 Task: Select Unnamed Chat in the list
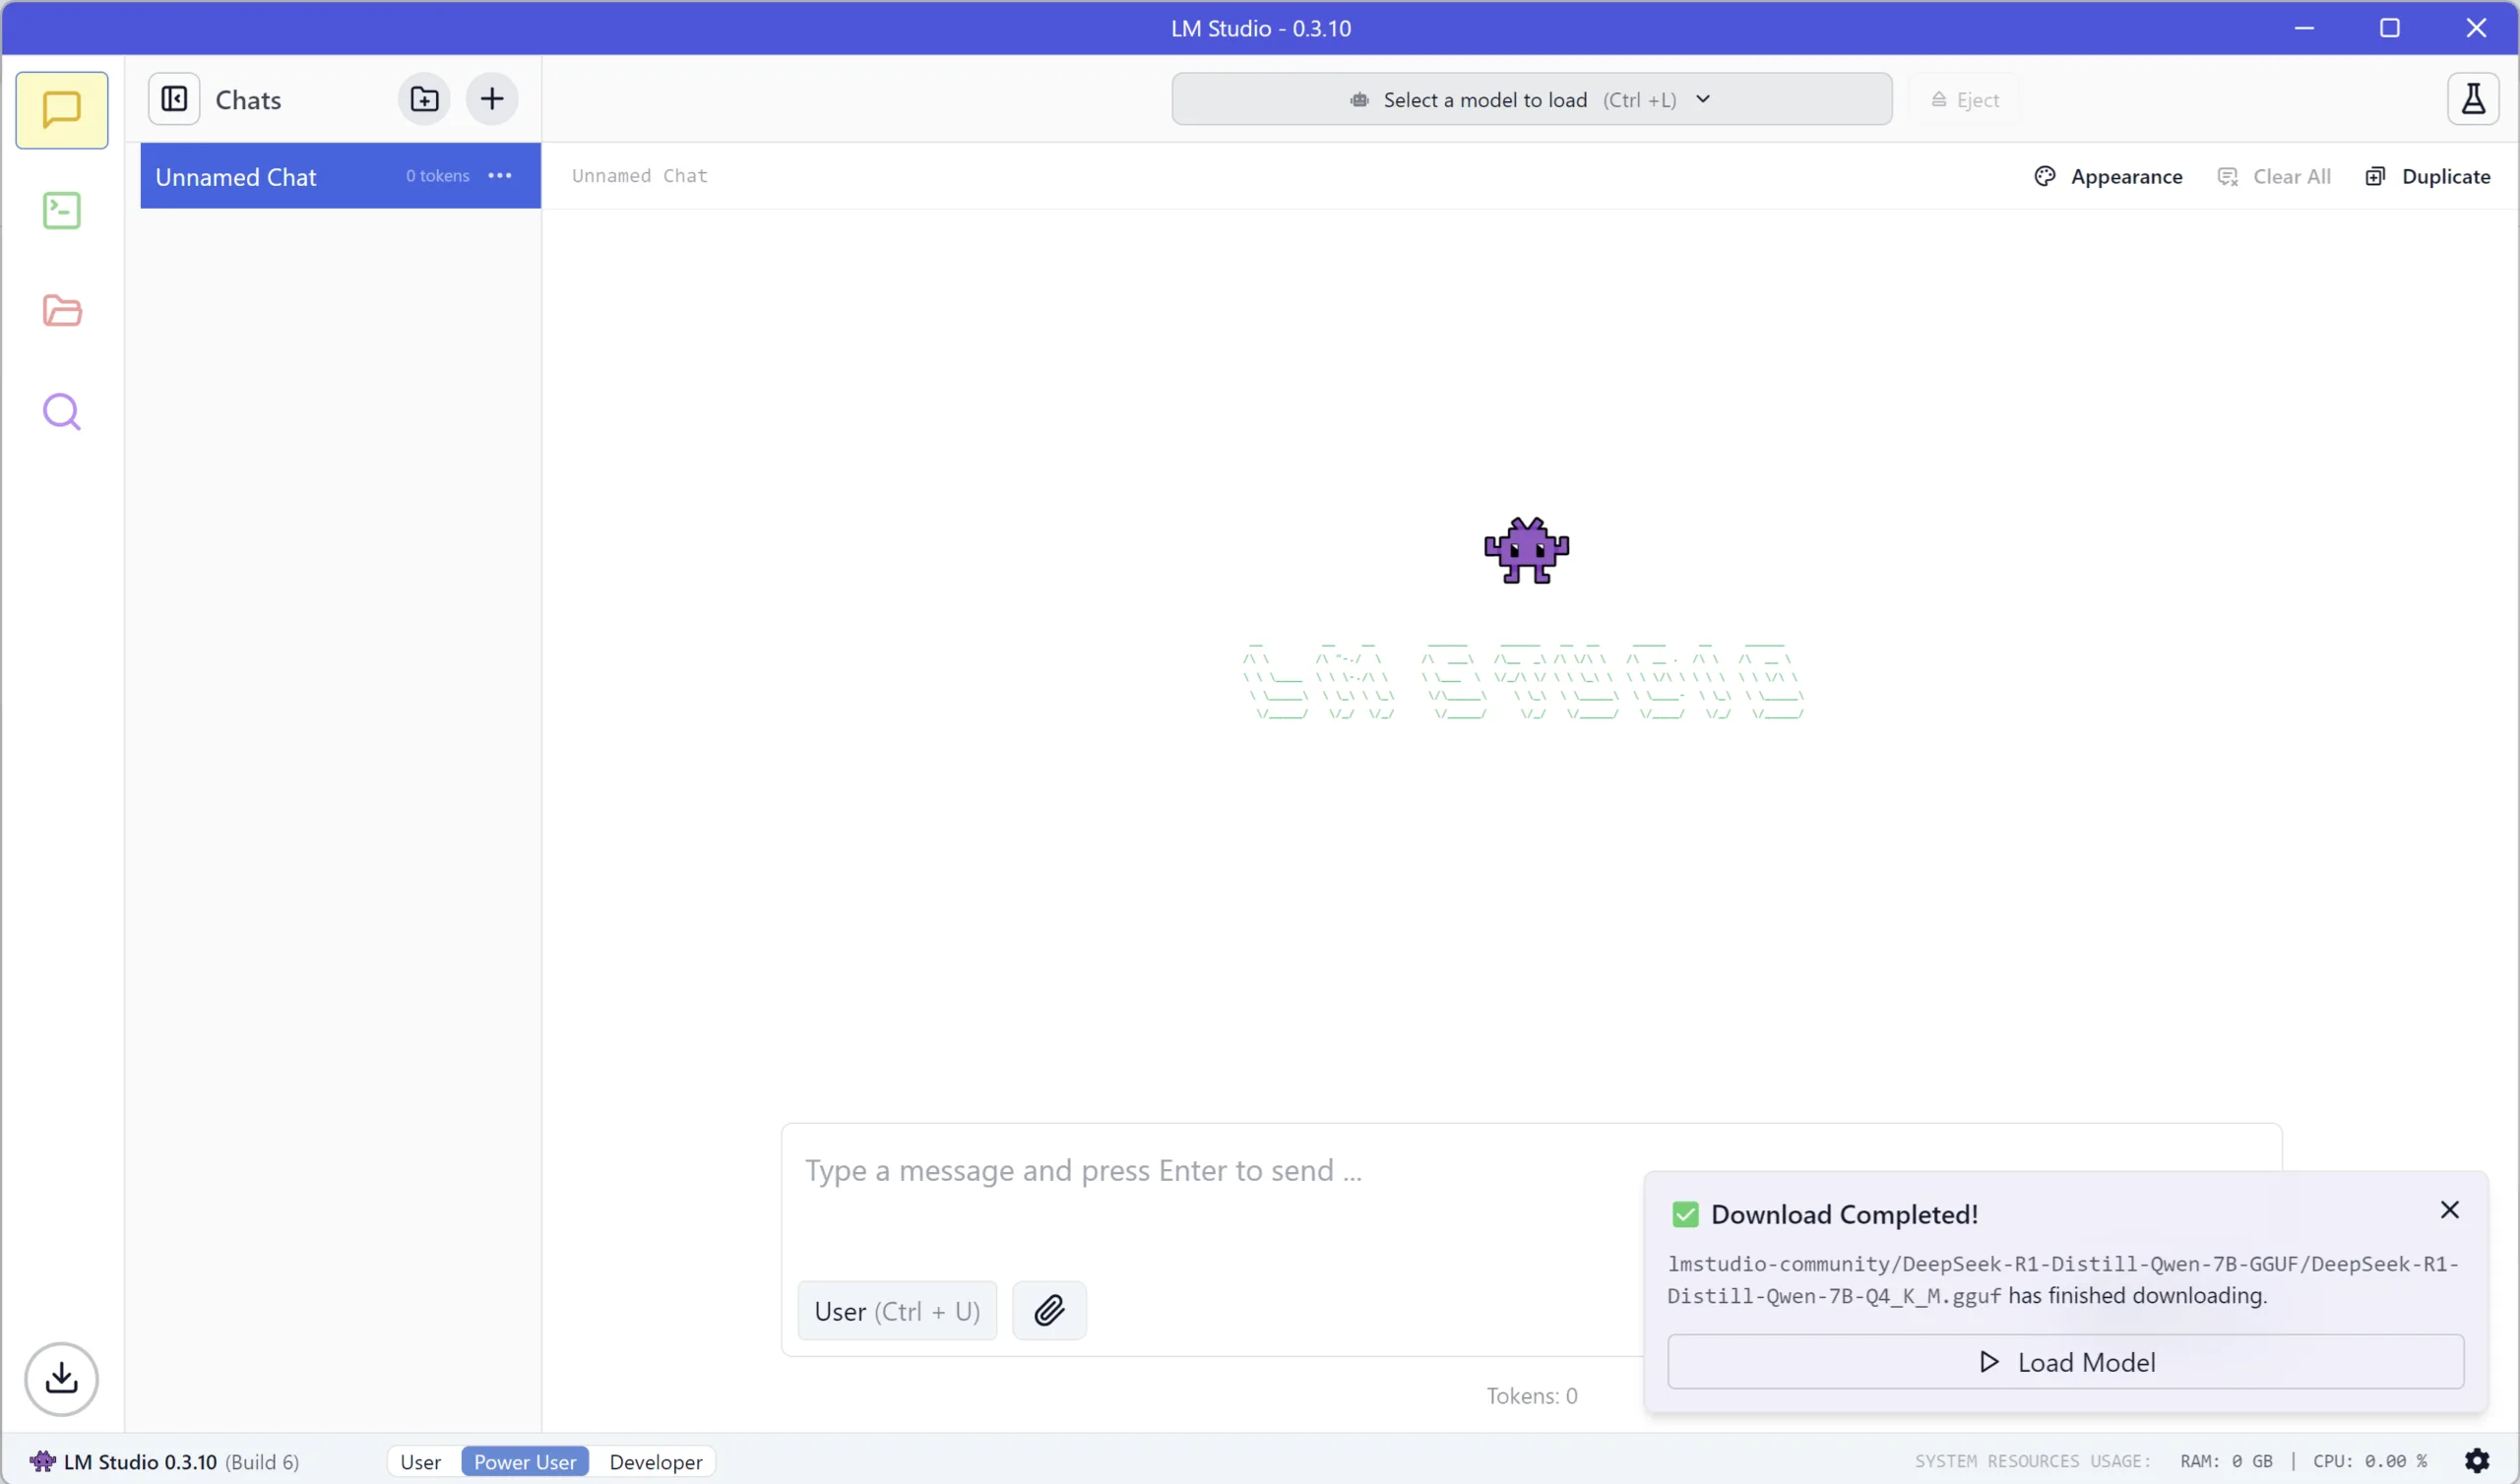[x=340, y=176]
